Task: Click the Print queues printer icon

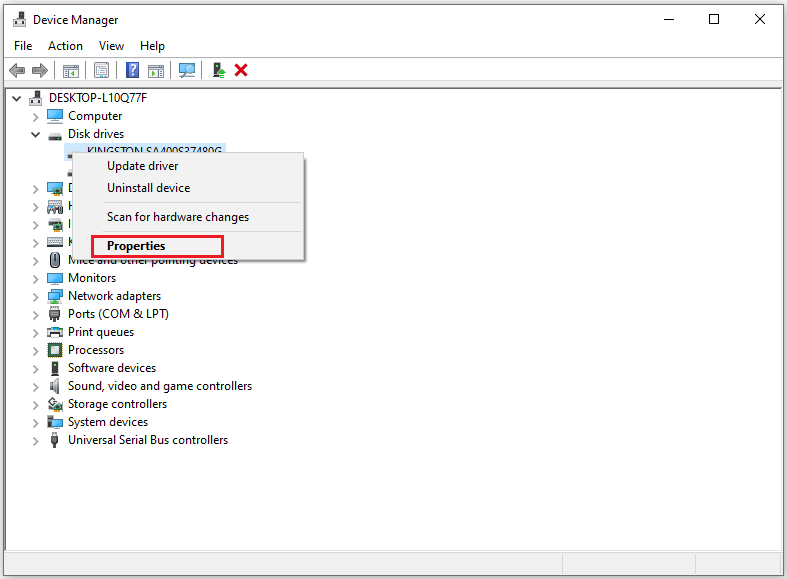Action: click(55, 332)
